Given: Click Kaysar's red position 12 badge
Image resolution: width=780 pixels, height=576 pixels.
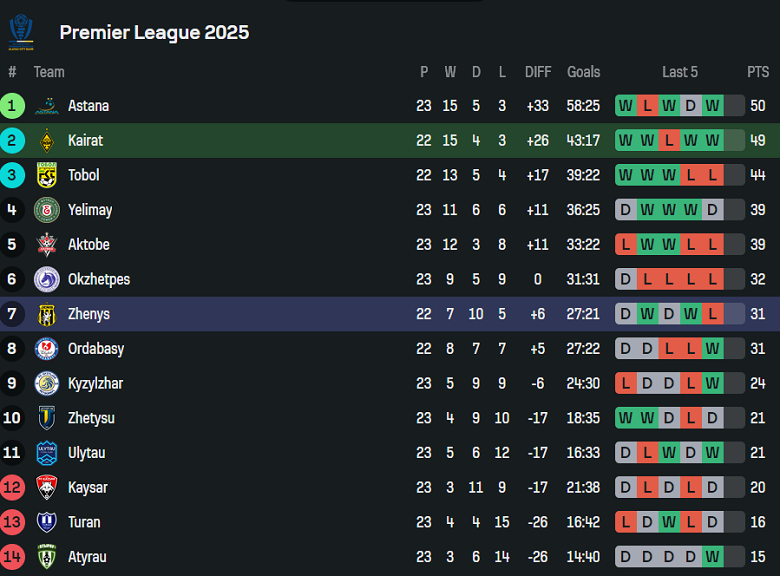Looking at the screenshot, I should tap(13, 488).
